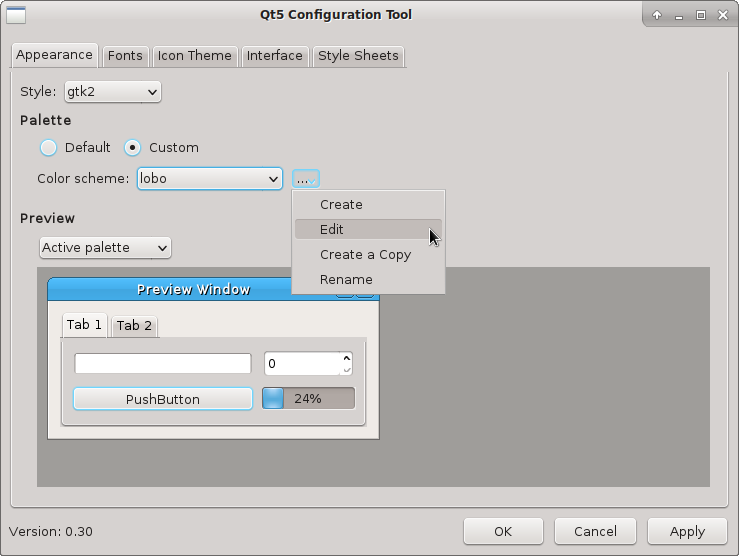The width and height of the screenshot is (739, 556).
Task: Open the window menu icon in title bar
Action: point(16,15)
